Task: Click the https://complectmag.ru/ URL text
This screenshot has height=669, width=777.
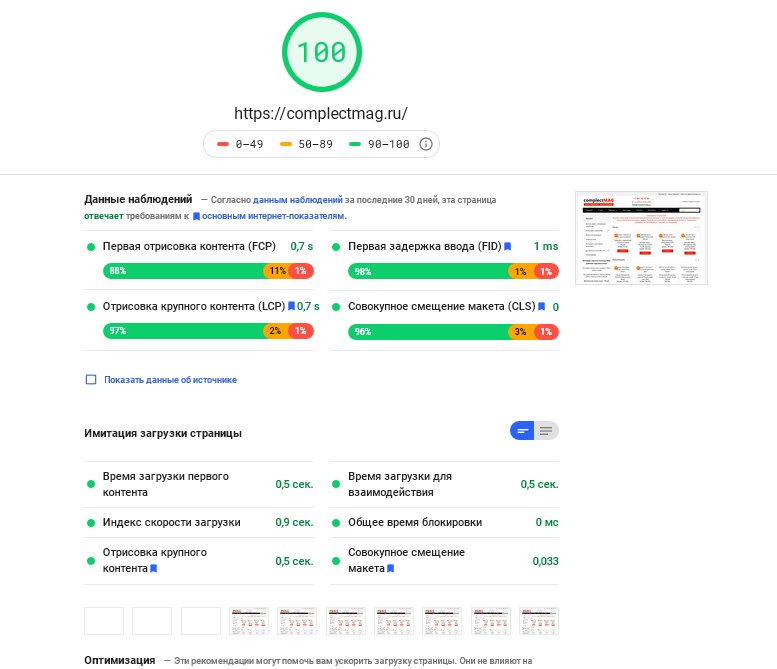Action: [321, 113]
